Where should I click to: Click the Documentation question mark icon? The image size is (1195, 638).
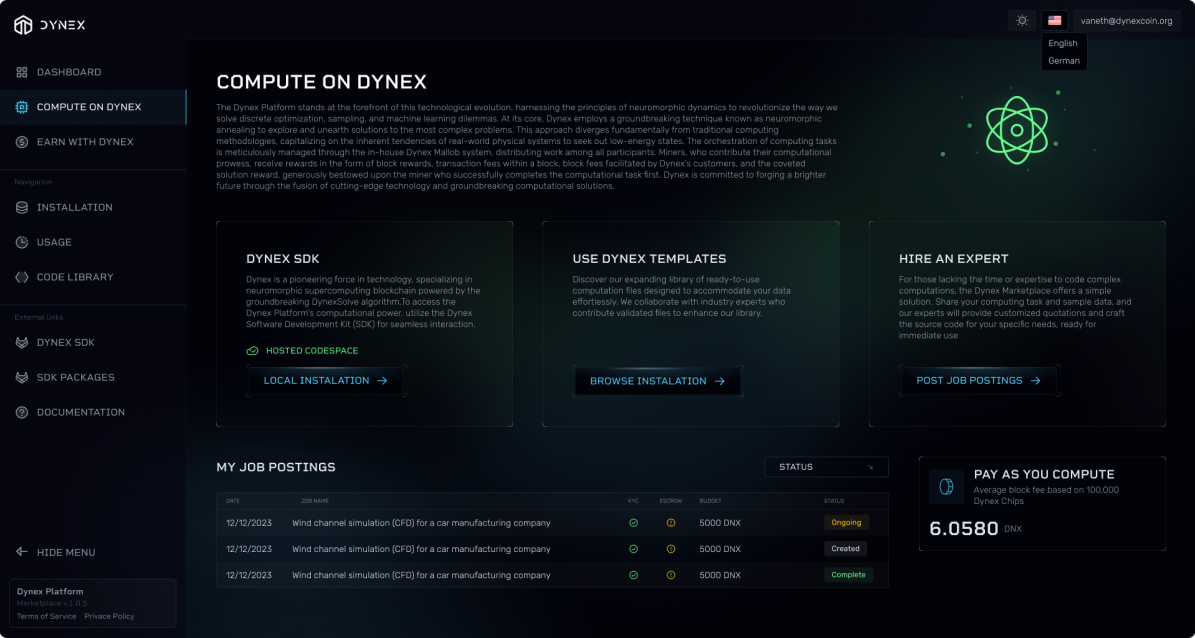tap(22, 412)
